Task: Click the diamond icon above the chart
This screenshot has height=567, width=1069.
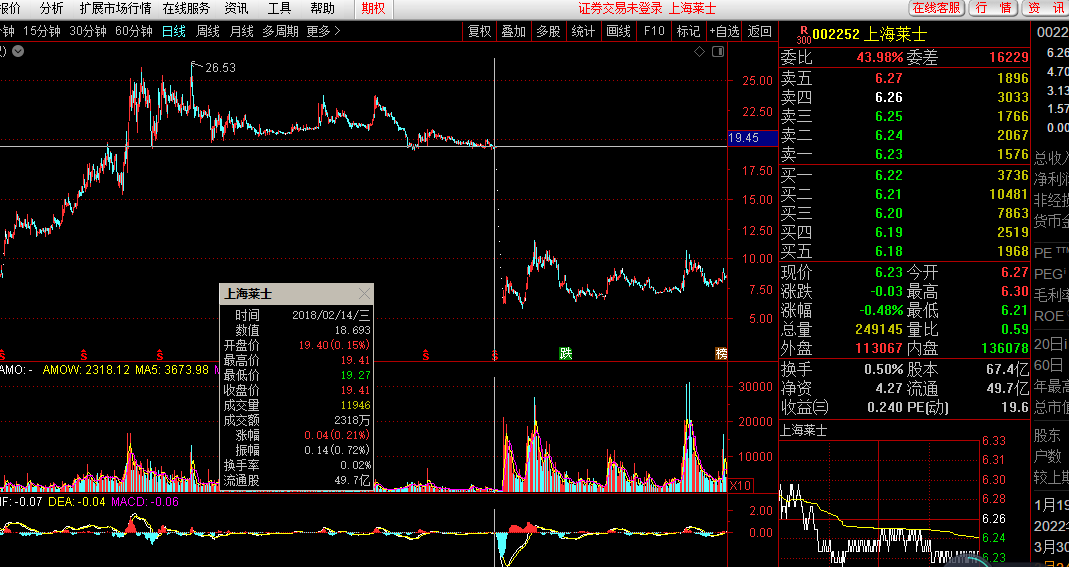Action: [699, 51]
